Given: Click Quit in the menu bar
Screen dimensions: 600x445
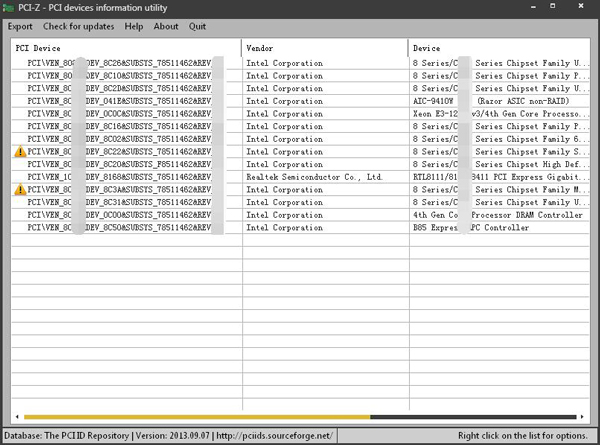Looking at the screenshot, I should [197, 26].
